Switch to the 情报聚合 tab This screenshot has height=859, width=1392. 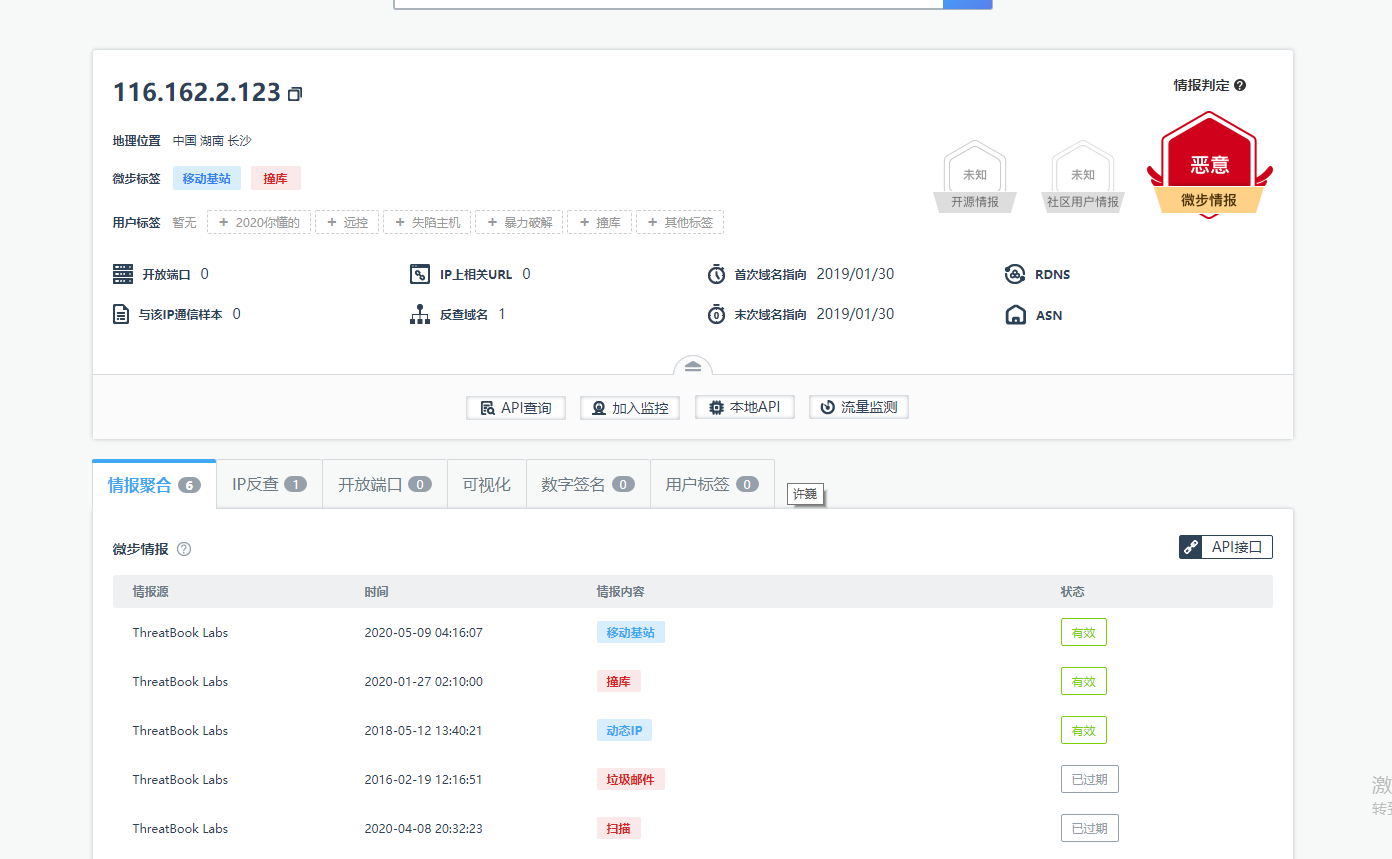coord(154,485)
